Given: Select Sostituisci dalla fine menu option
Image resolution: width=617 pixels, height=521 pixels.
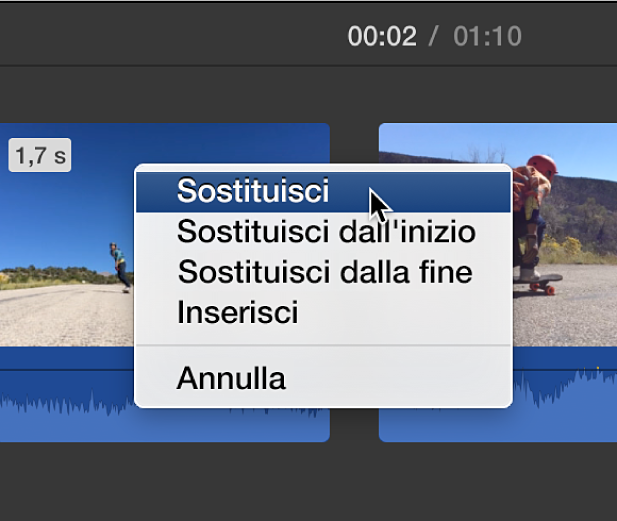Looking at the screenshot, I should tap(323, 272).
